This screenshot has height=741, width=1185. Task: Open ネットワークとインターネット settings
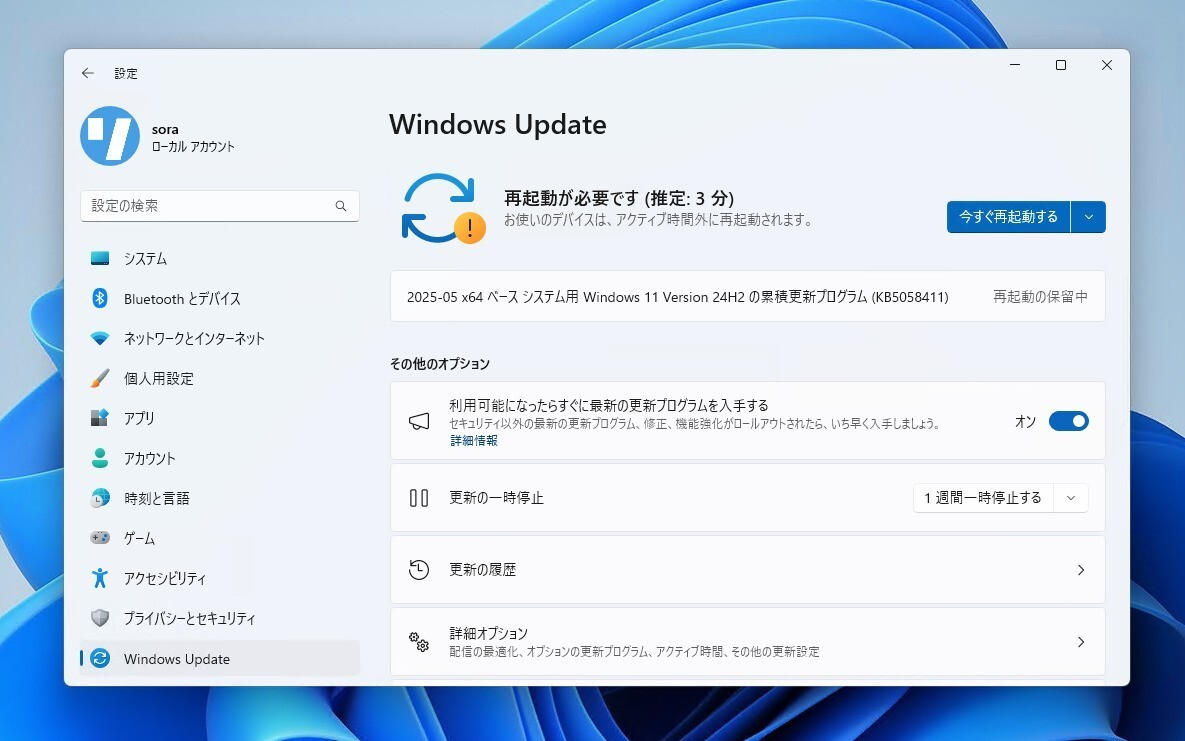click(220, 338)
